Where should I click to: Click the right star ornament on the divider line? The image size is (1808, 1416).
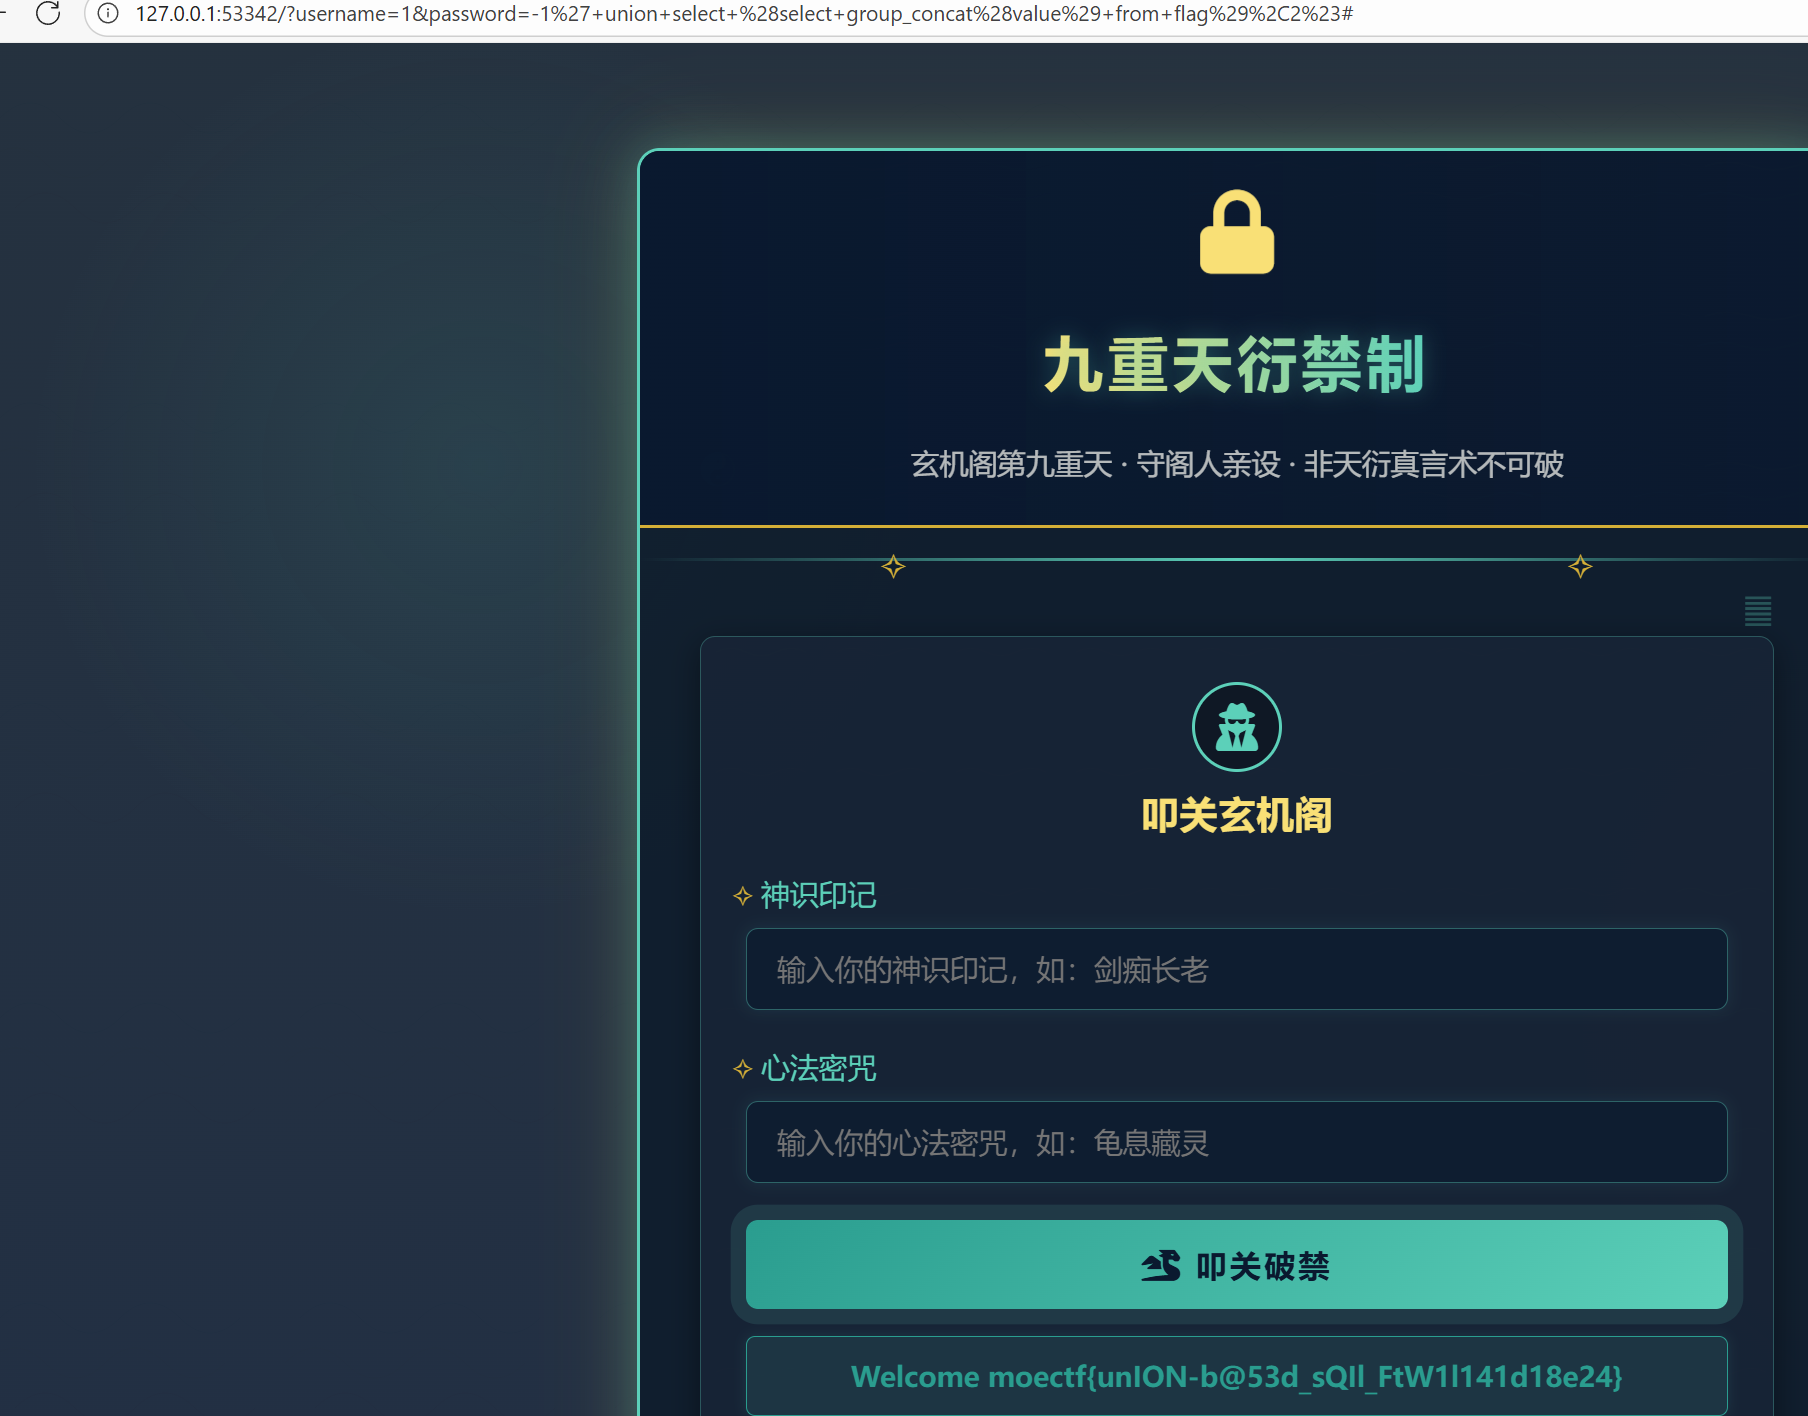(x=1580, y=566)
